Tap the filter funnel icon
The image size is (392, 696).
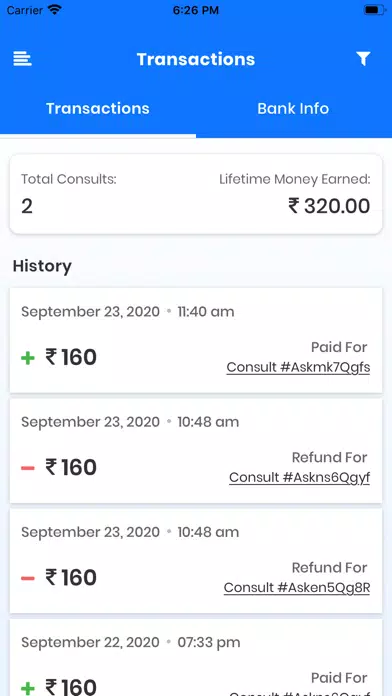[x=363, y=59]
